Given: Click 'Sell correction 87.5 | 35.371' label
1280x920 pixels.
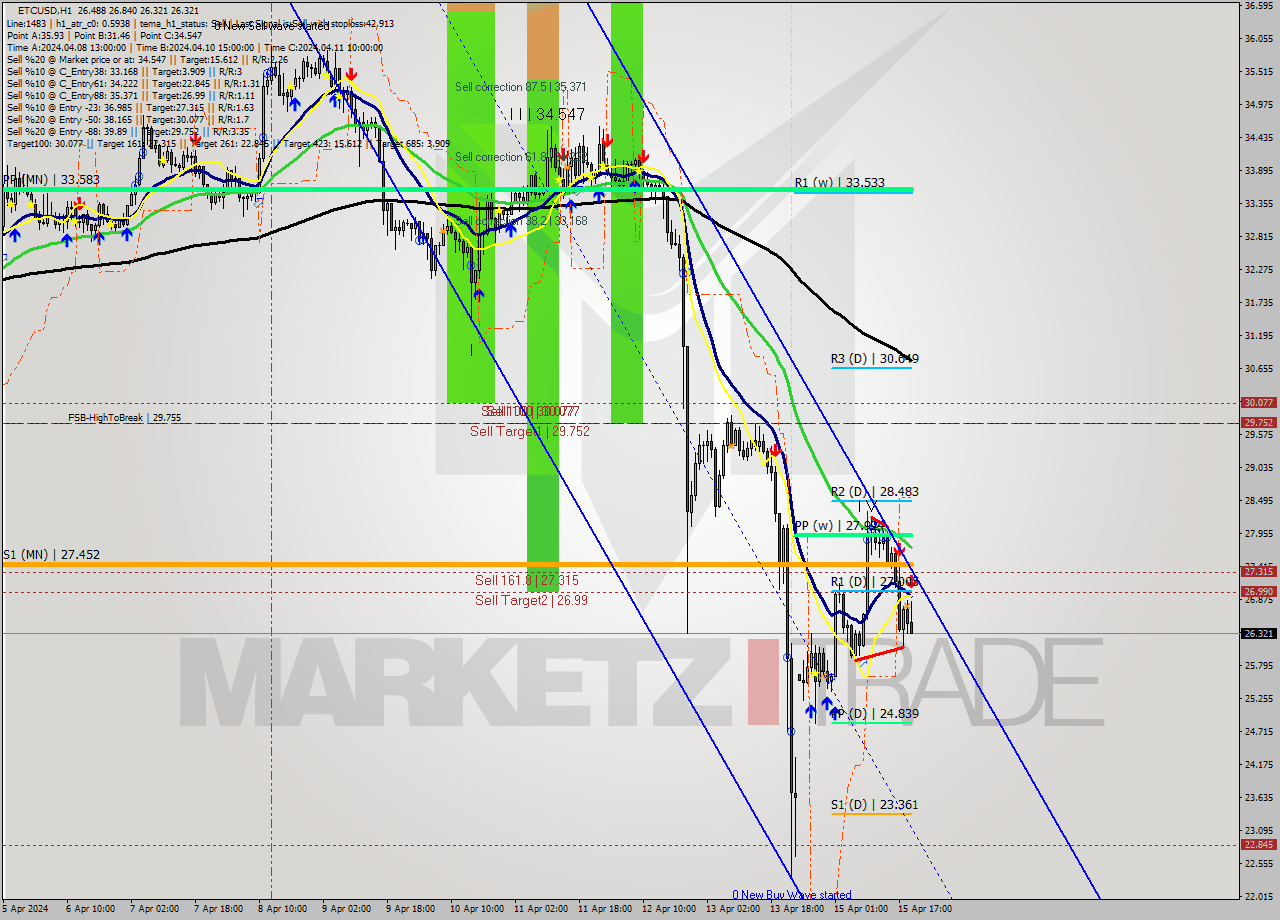Looking at the screenshot, I should [519, 87].
